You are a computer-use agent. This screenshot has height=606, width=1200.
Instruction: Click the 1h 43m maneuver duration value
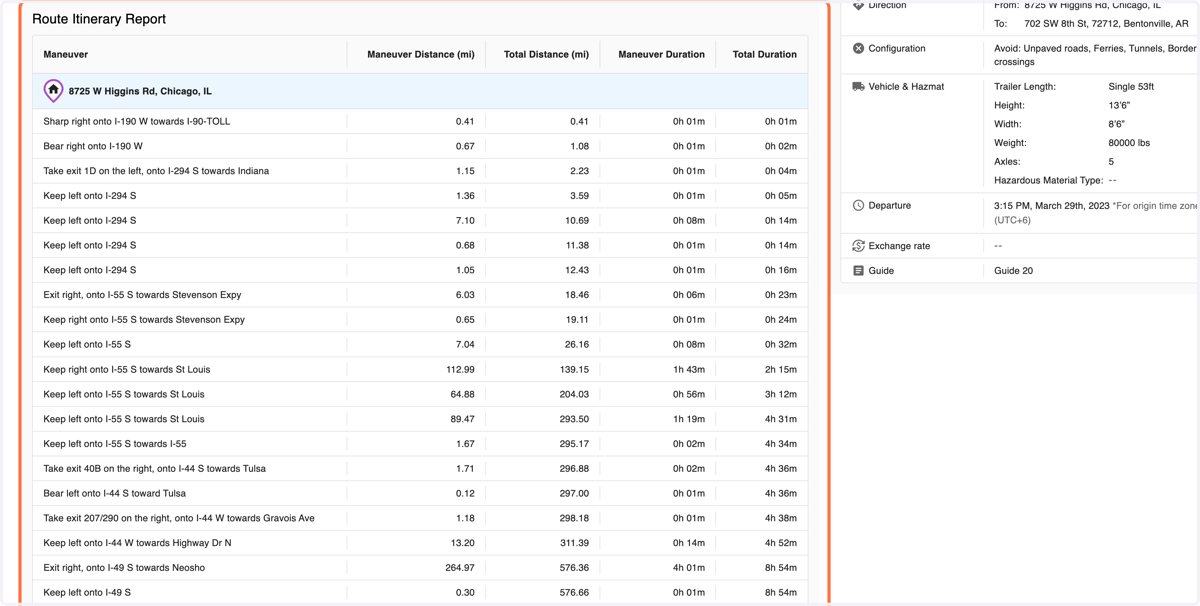click(x=689, y=369)
